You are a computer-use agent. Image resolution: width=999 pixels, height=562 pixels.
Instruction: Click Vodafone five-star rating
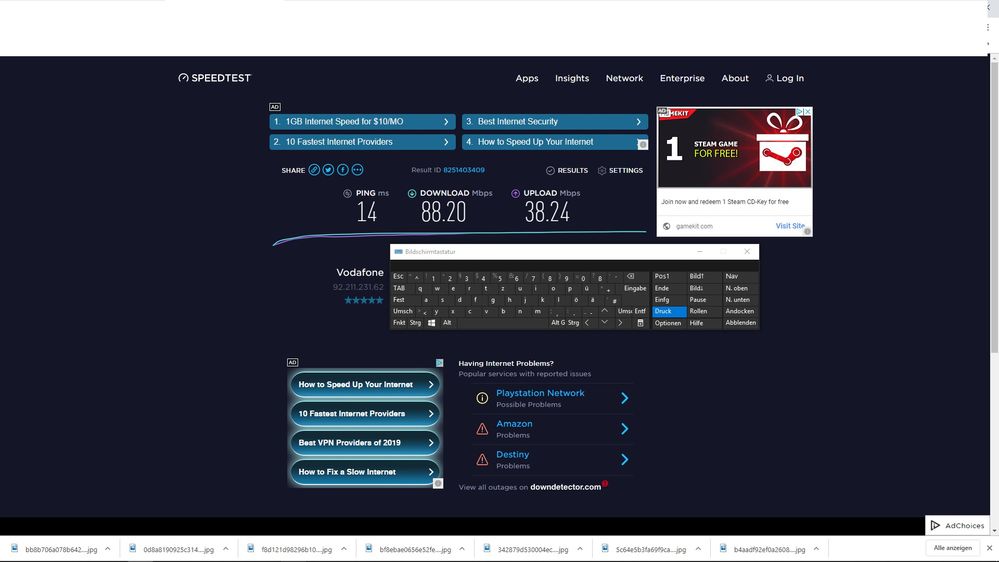pos(364,300)
